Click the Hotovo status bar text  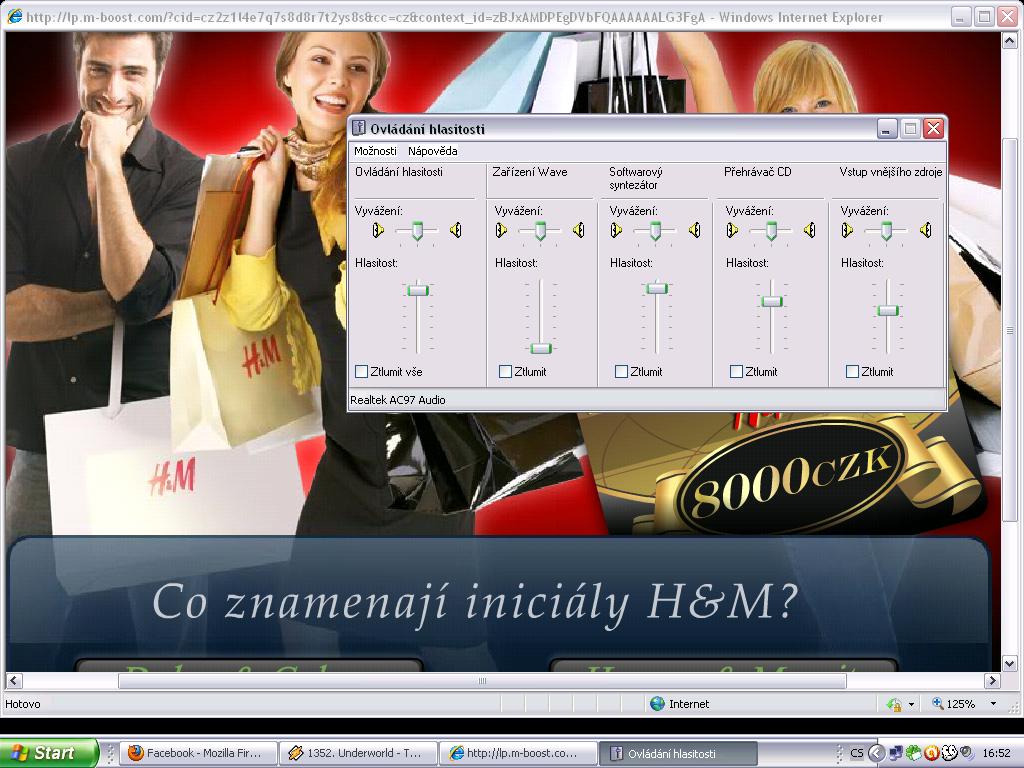[23, 704]
